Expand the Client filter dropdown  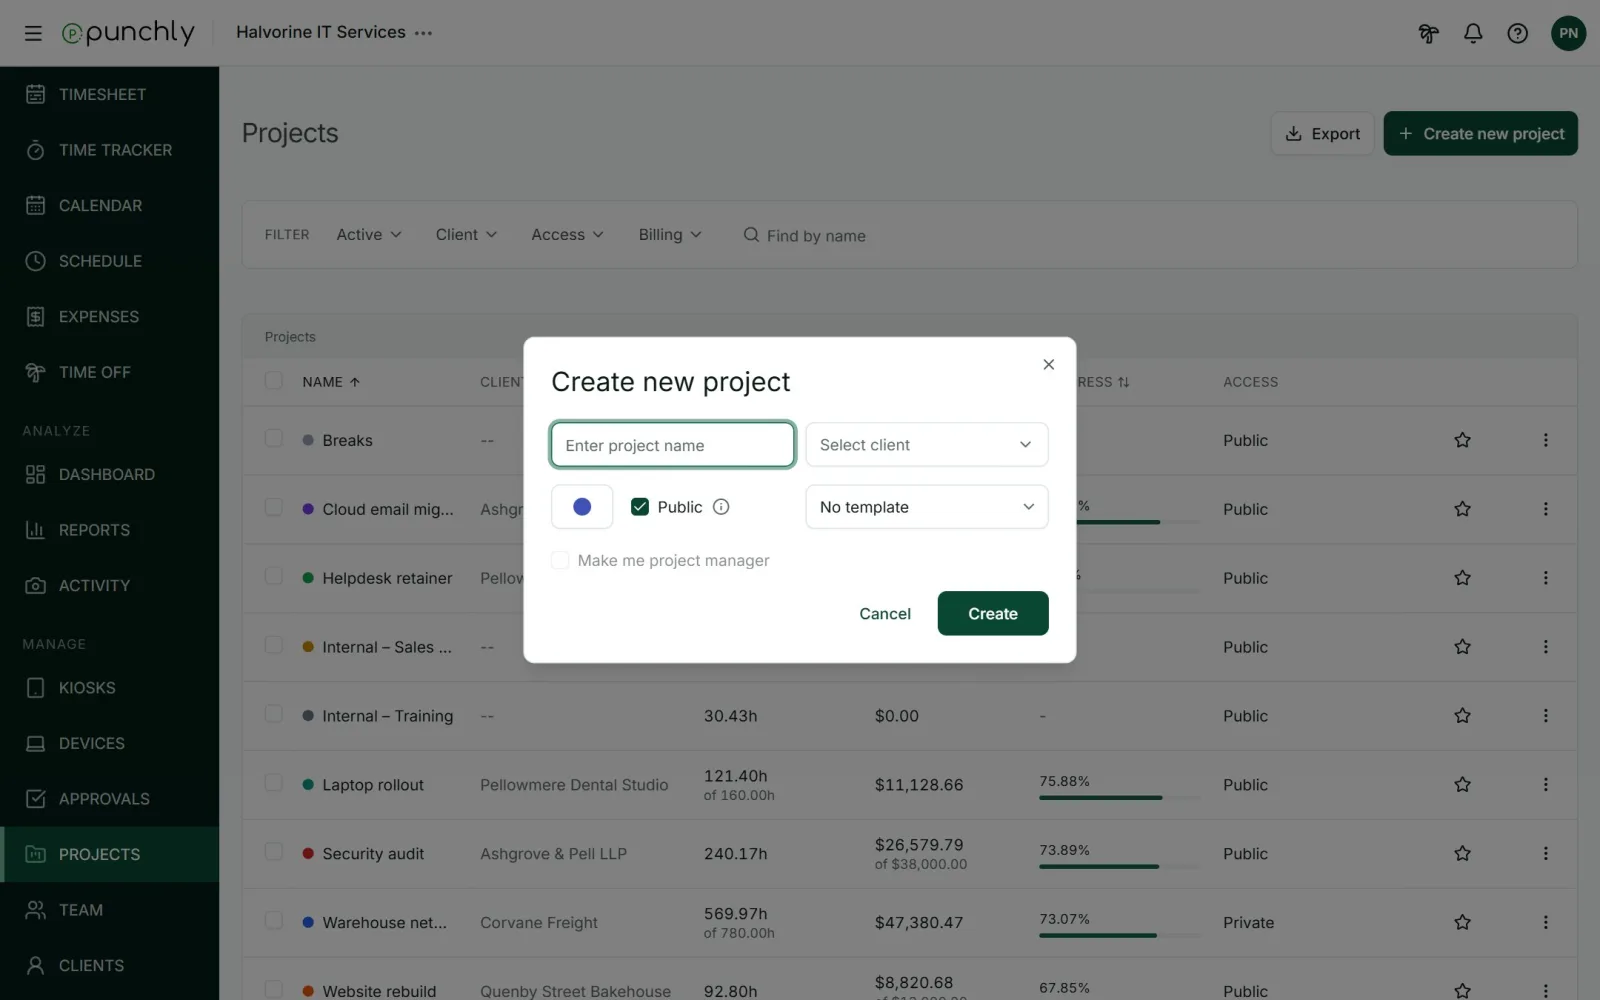466,235
